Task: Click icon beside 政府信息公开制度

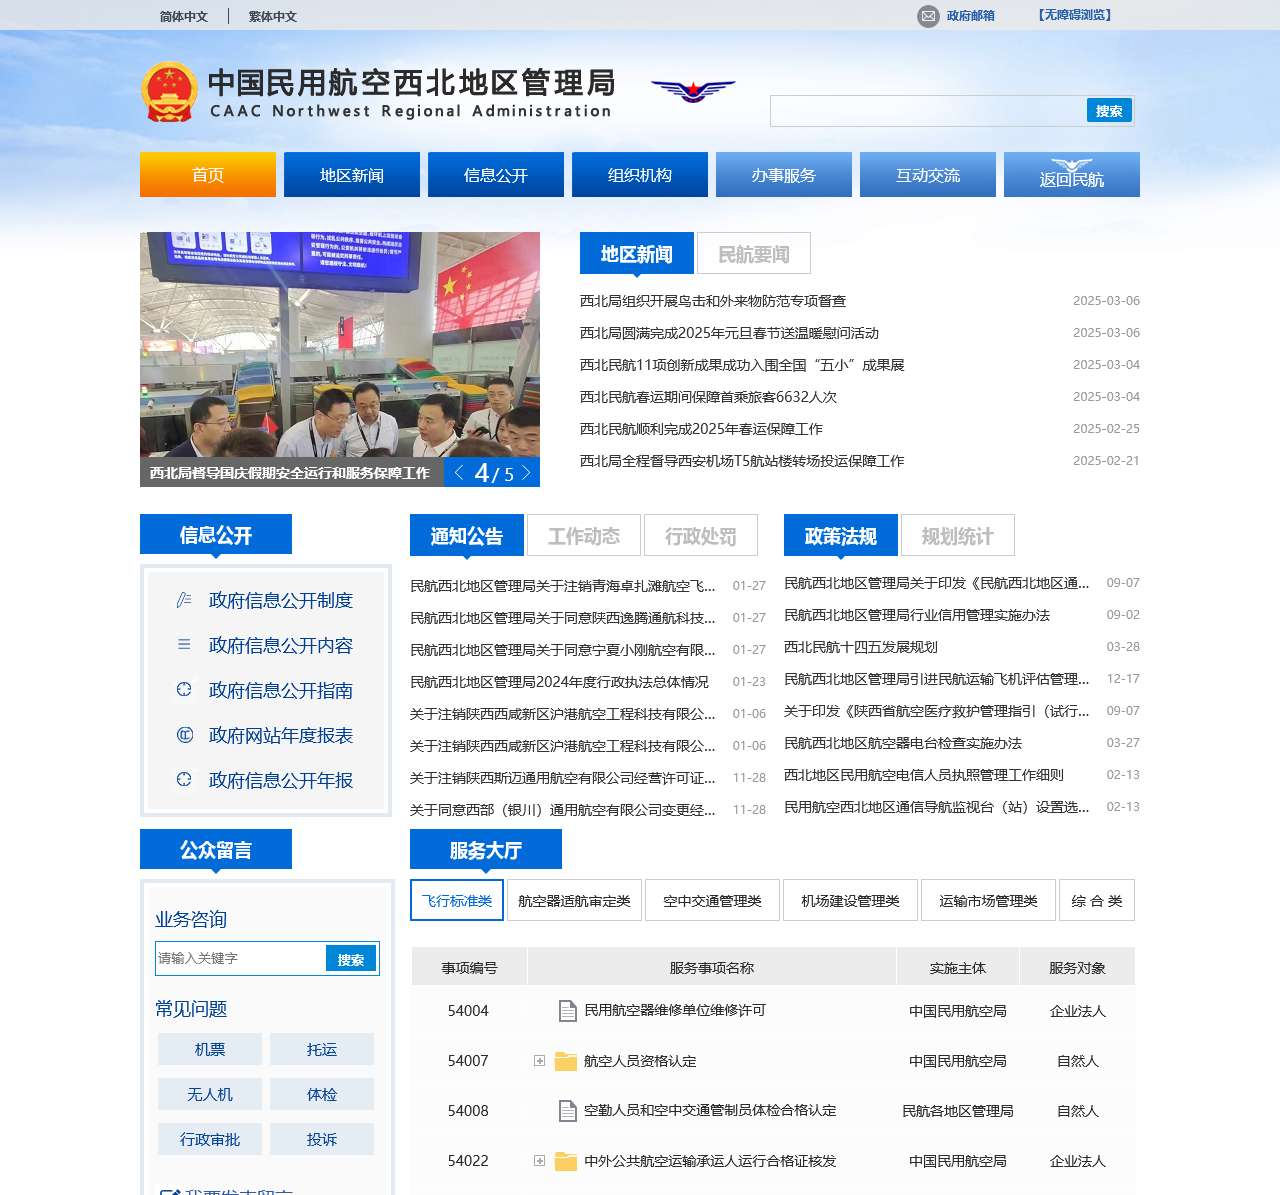Action: pos(184,600)
